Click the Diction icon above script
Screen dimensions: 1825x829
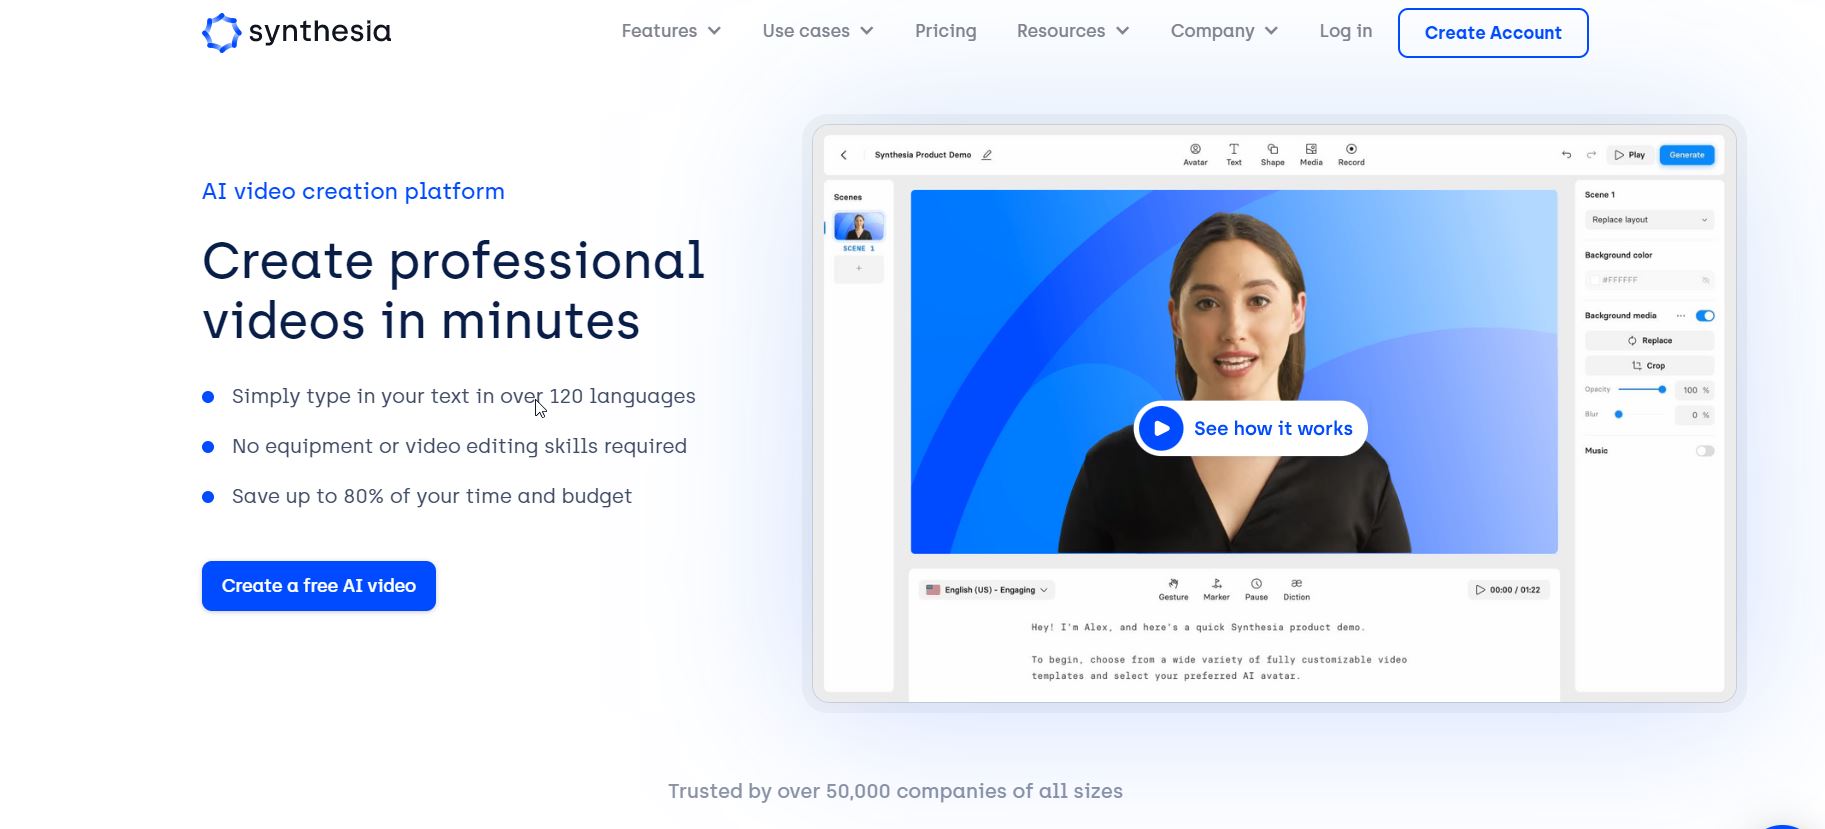1296,584
